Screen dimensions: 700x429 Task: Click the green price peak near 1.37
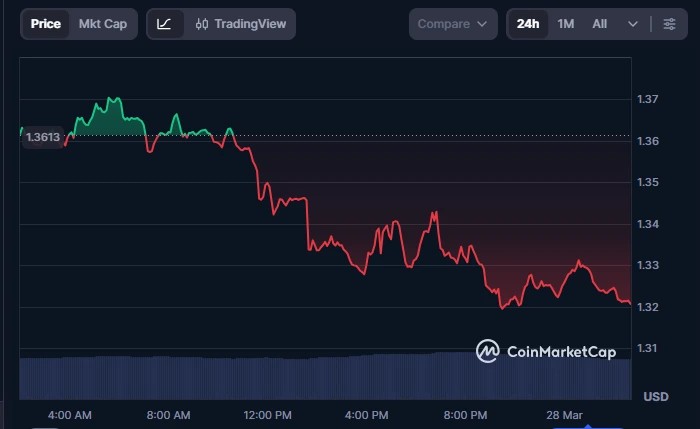tap(113, 100)
